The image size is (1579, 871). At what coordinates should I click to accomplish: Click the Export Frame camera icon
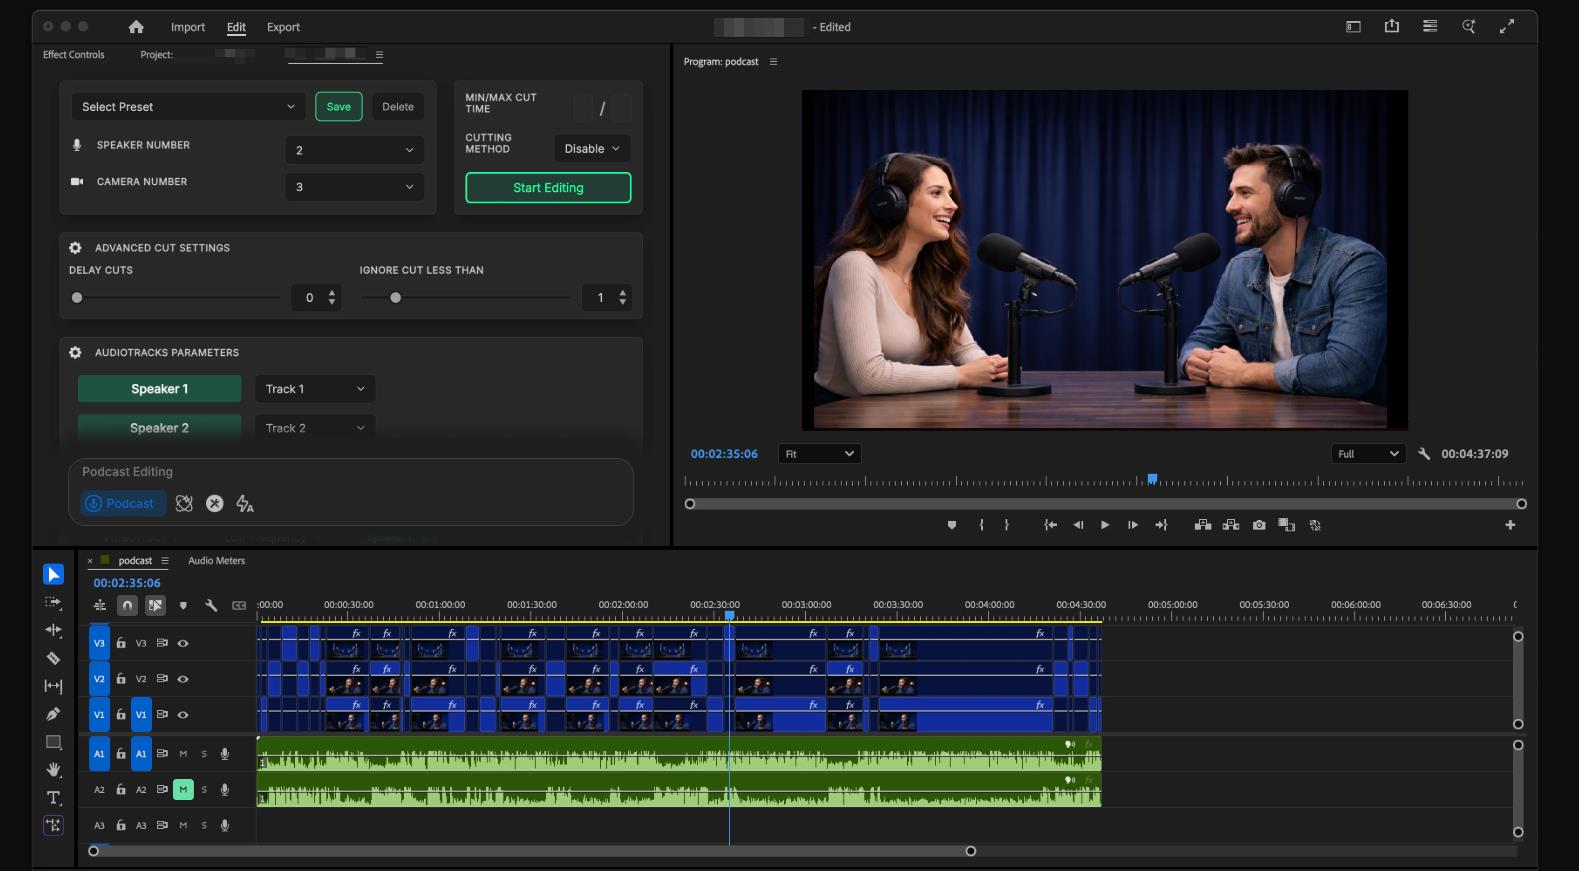pyautogui.click(x=1259, y=525)
